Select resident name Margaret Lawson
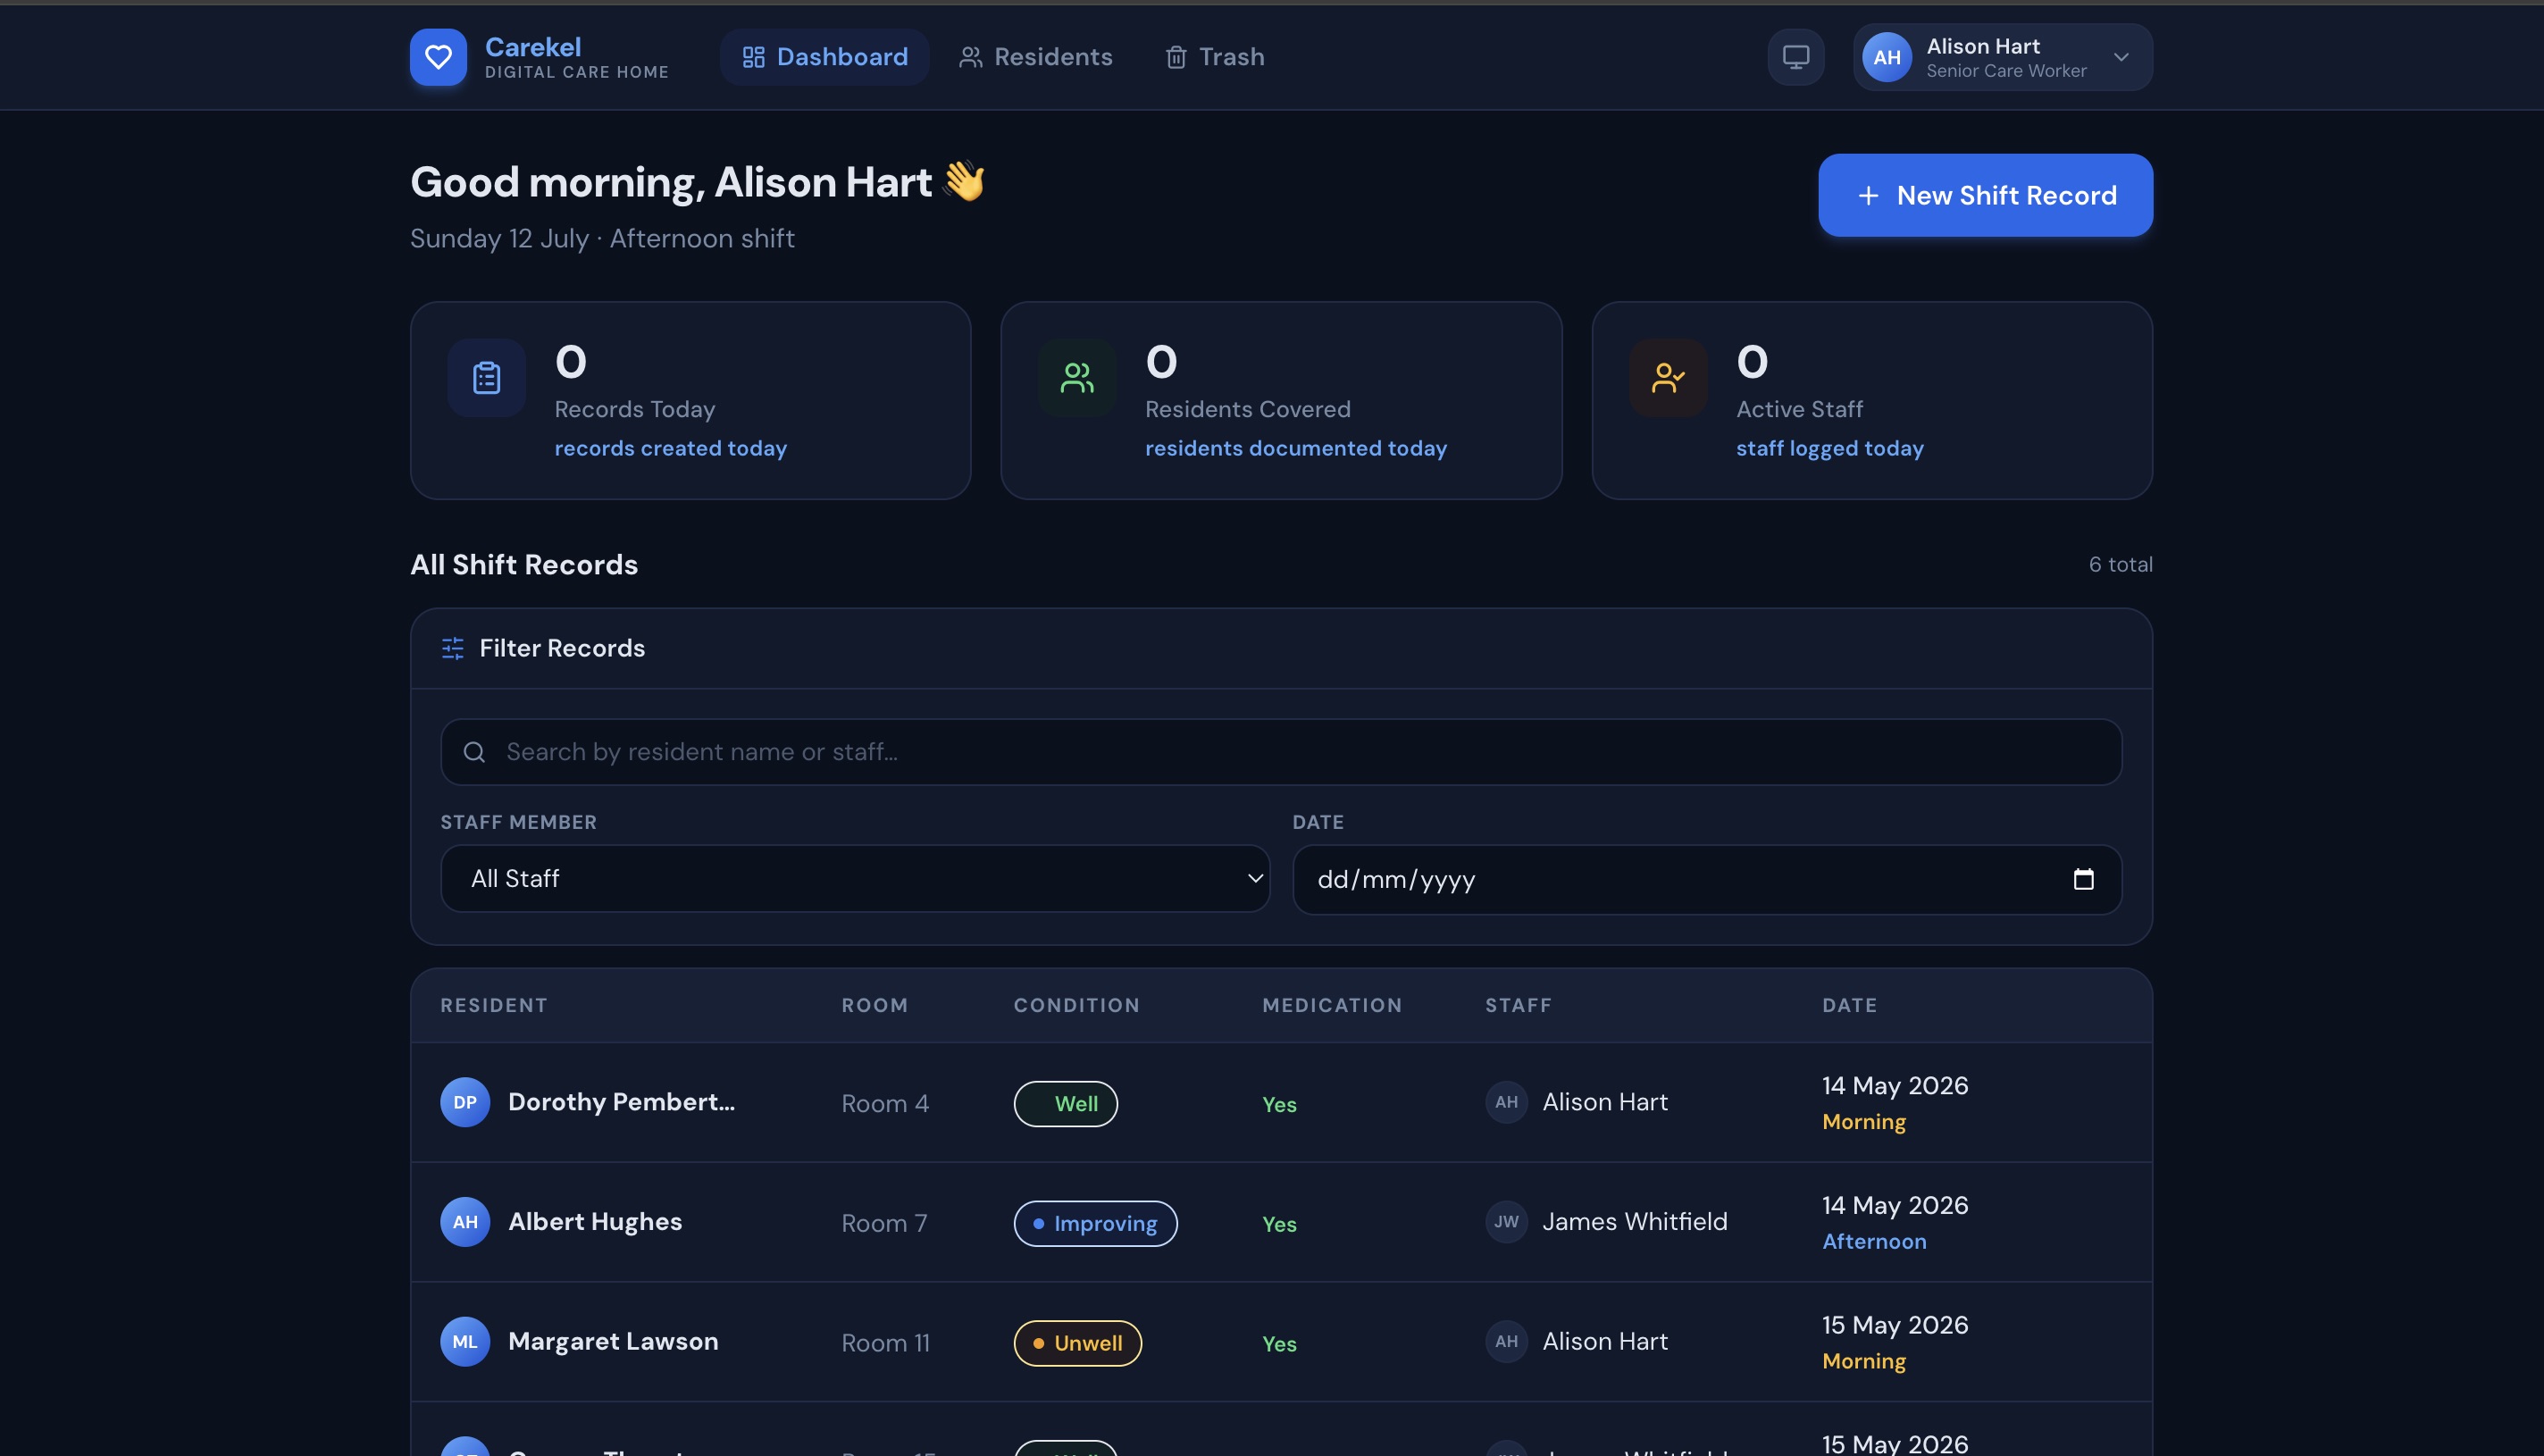 [x=613, y=1342]
